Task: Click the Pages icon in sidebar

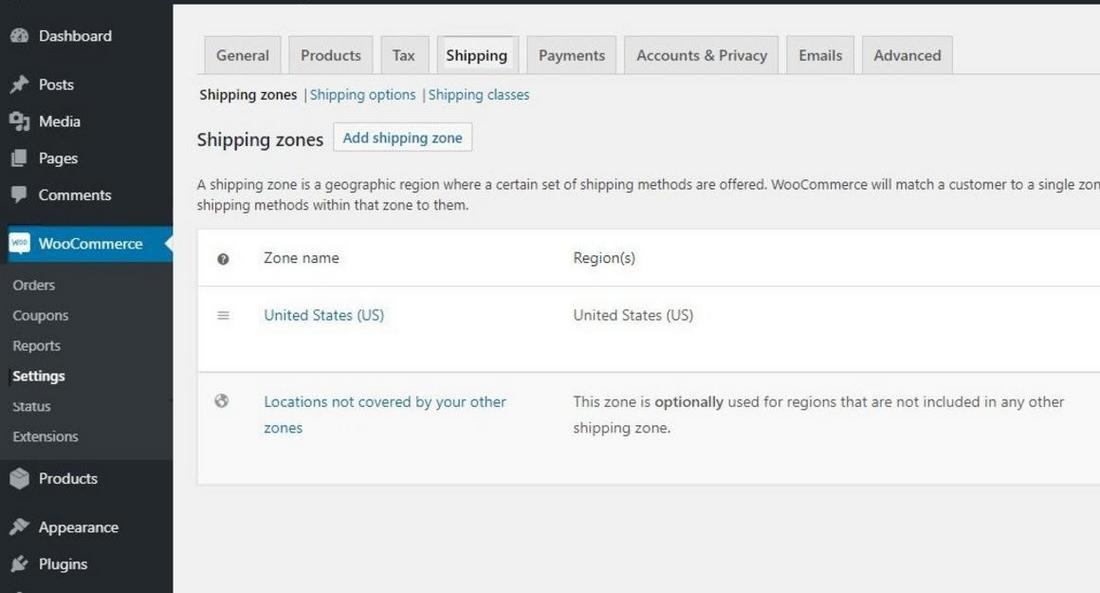Action: click(x=19, y=159)
